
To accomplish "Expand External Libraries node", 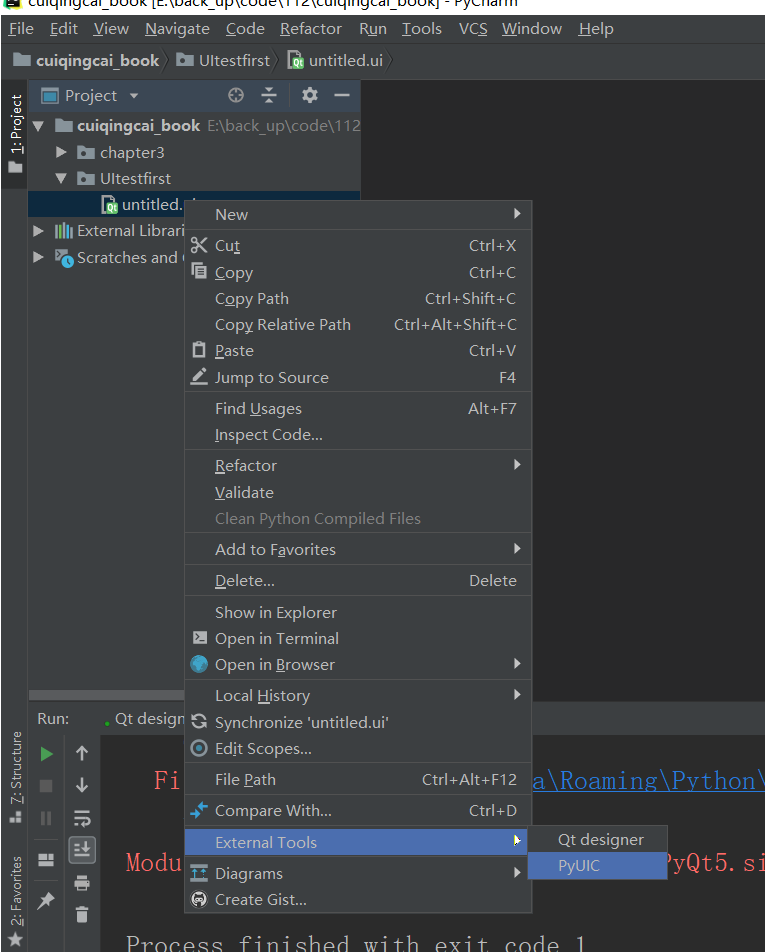I will click(x=38, y=231).
